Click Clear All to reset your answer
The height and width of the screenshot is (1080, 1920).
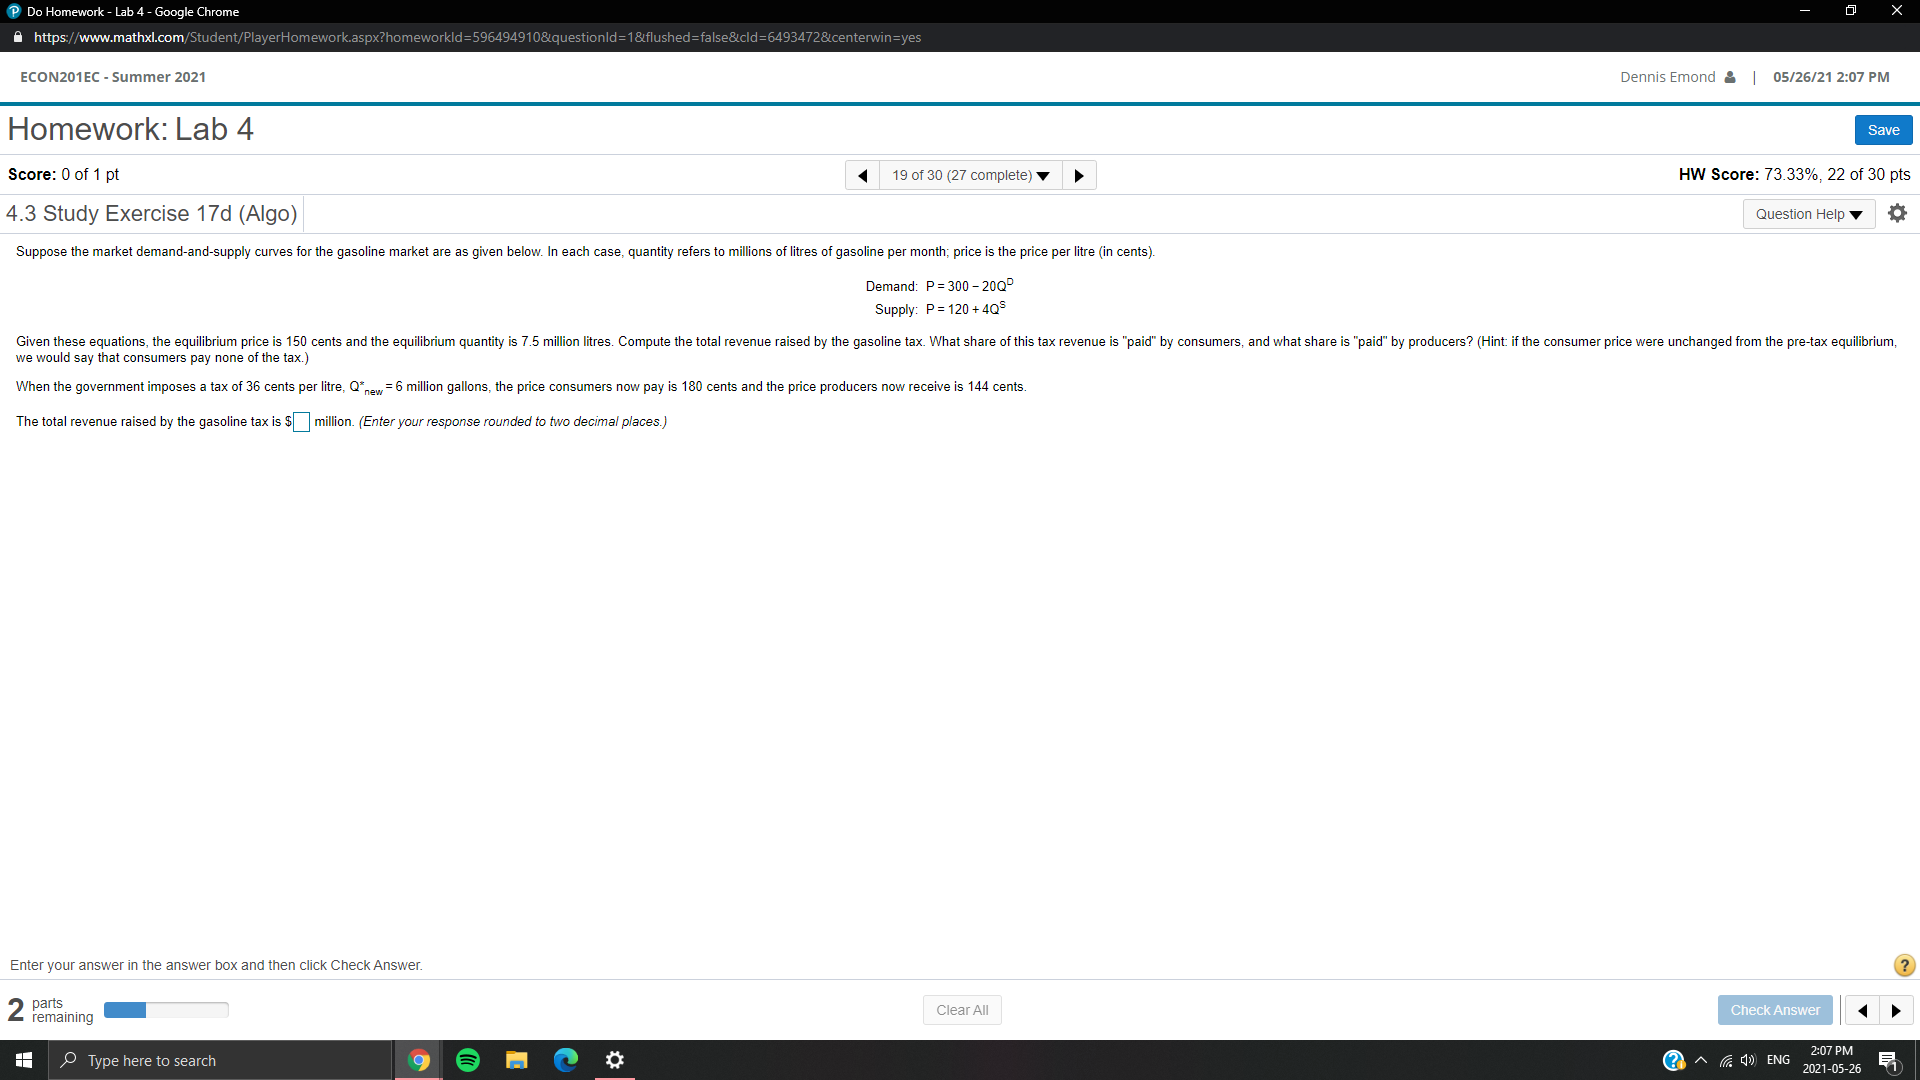click(x=961, y=1010)
